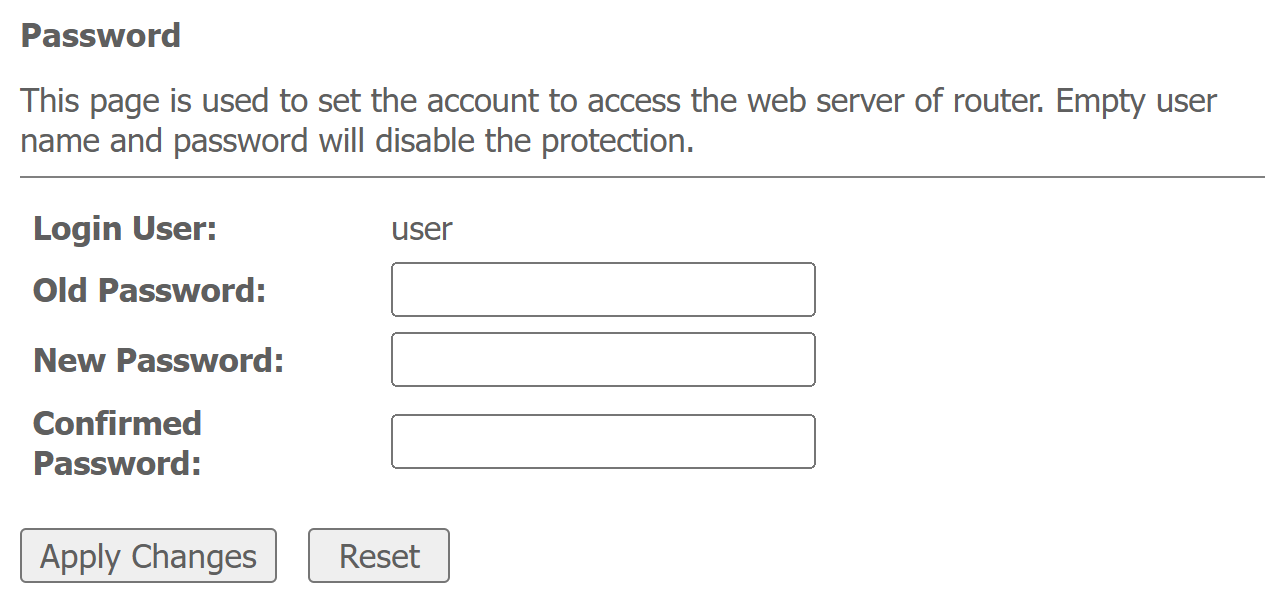The image size is (1276, 597).
Task: Click the Old Password input field
Action: (x=603, y=290)
